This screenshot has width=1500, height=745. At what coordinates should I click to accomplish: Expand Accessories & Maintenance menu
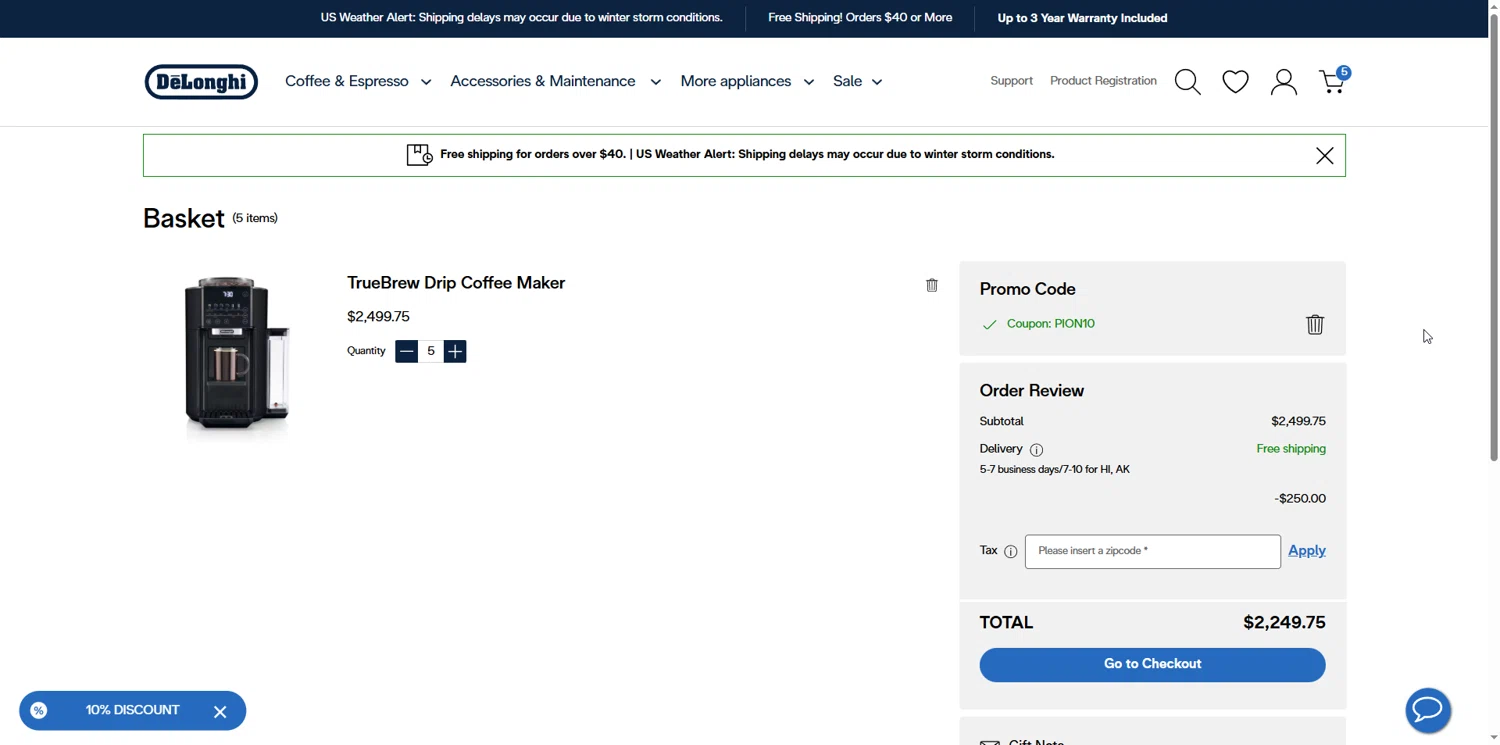point(555,81)
